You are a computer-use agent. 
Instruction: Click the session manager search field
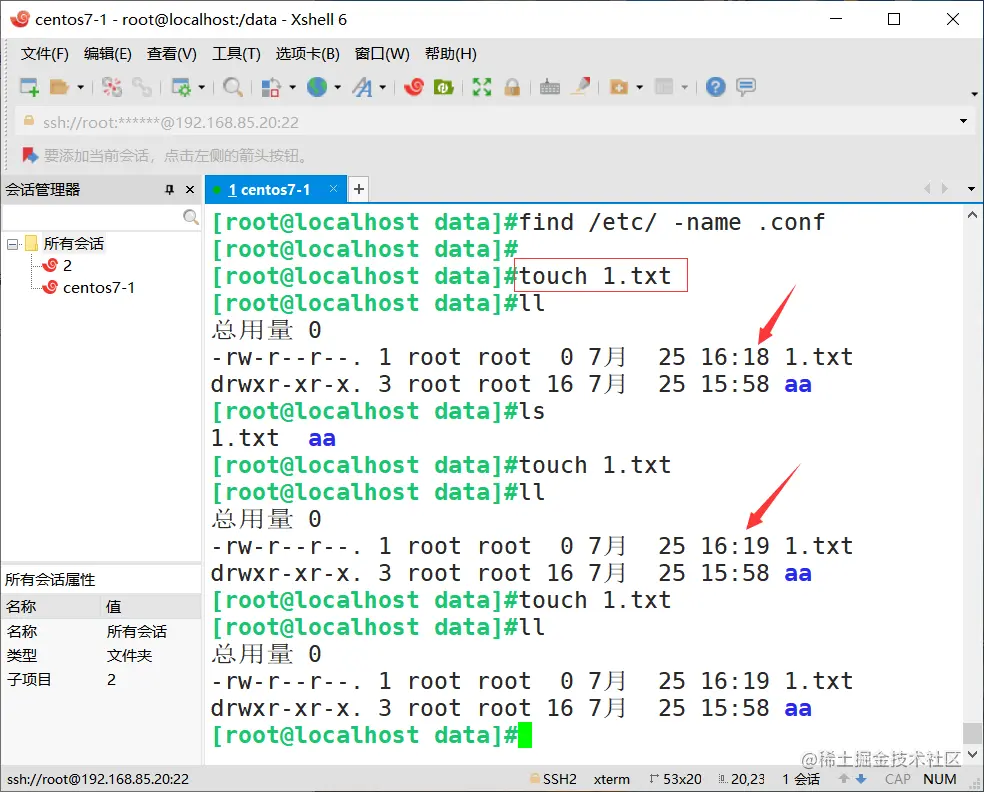click(x=92, y=217)
